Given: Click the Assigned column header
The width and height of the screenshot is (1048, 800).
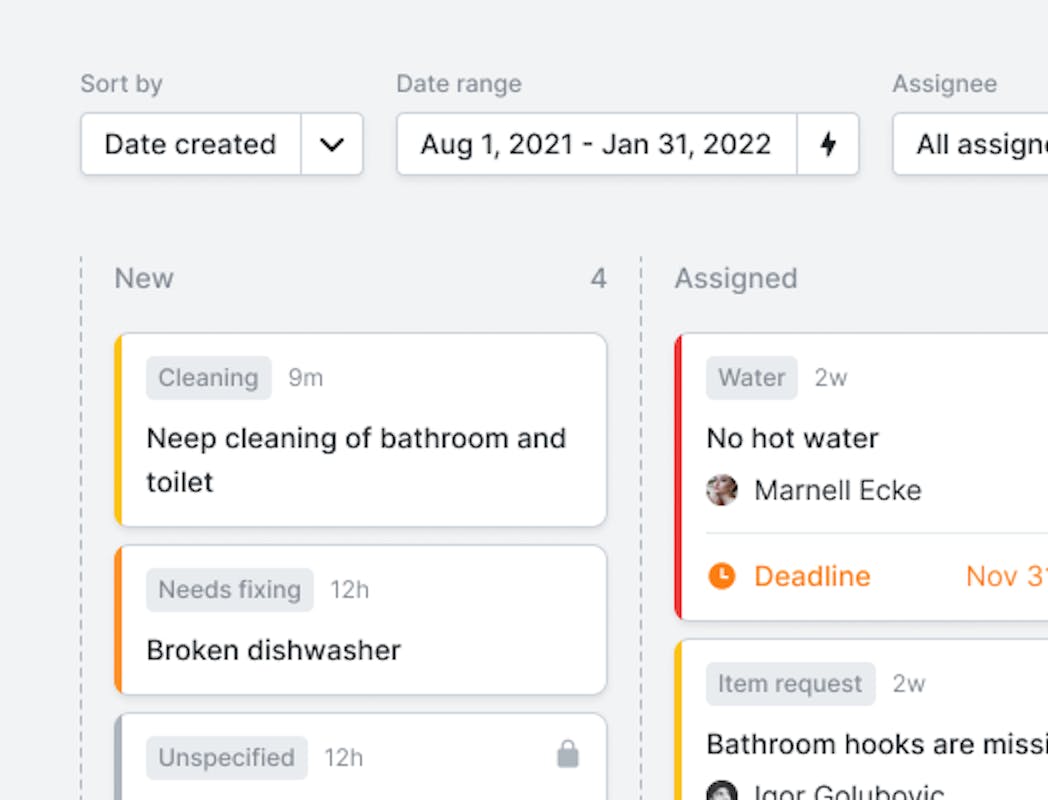Looking at the screenshot, I should [x=736, y=278].
